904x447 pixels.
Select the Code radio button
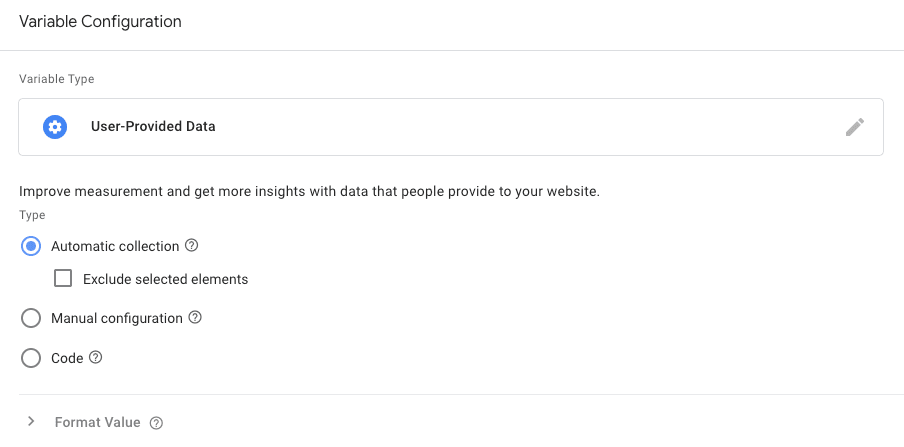click(32, 358)
